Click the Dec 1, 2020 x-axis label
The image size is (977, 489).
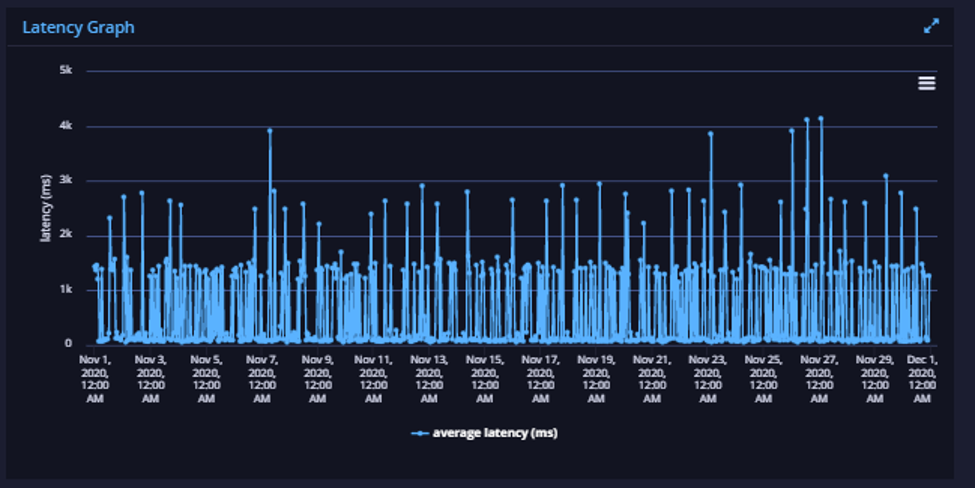point(922,379)
